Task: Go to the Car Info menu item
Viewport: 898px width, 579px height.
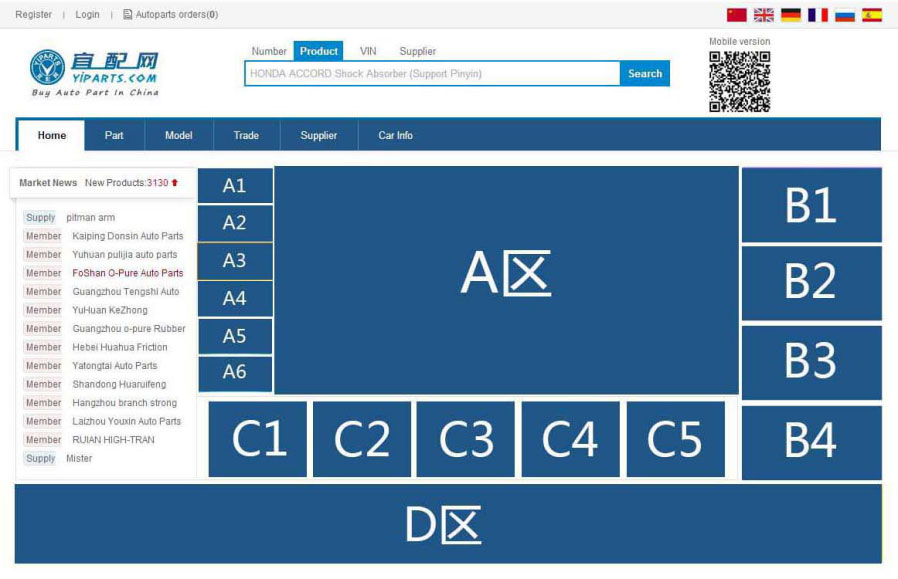Action: tap(395, 135)
